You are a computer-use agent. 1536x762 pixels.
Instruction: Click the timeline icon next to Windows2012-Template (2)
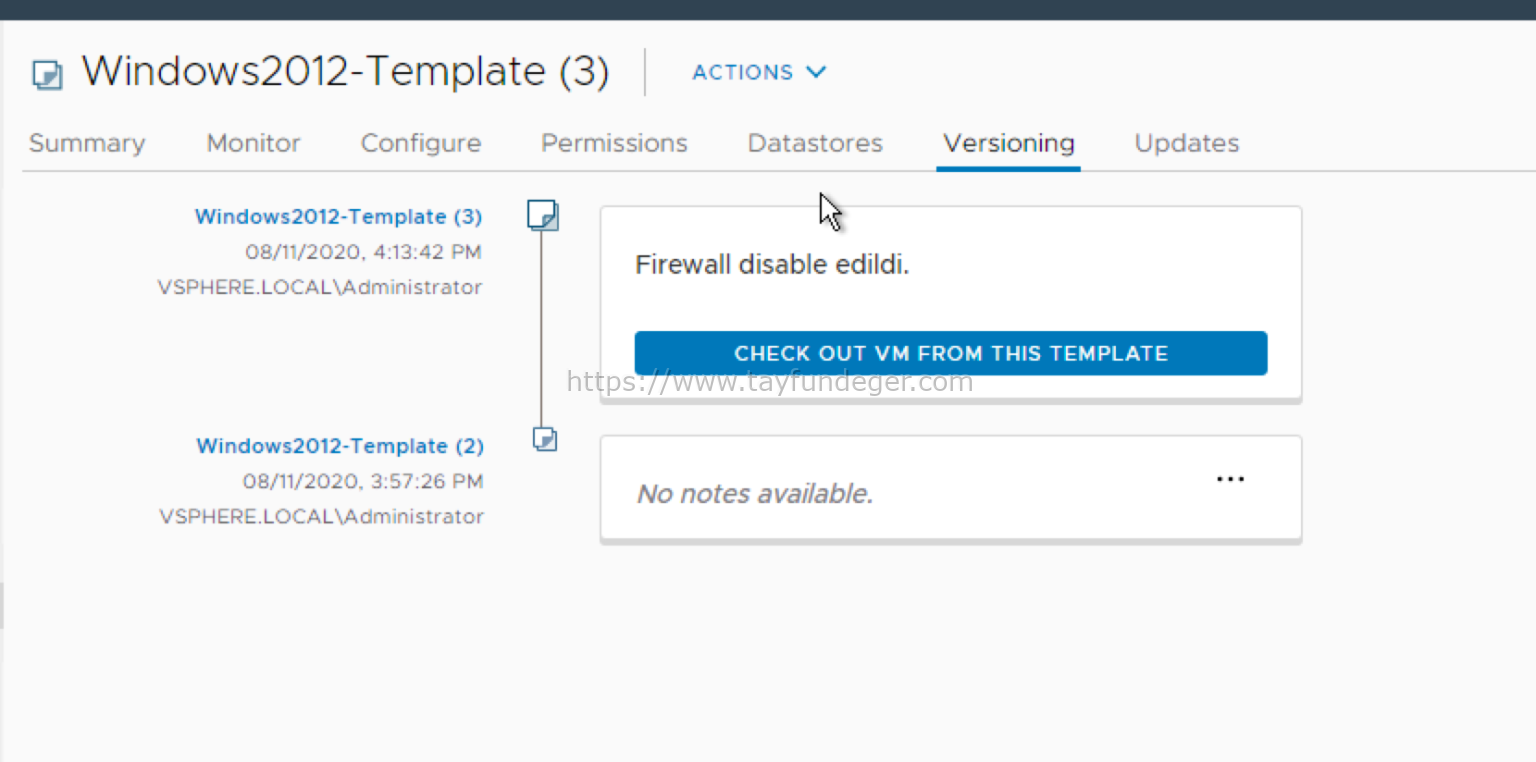click(544, 439)
